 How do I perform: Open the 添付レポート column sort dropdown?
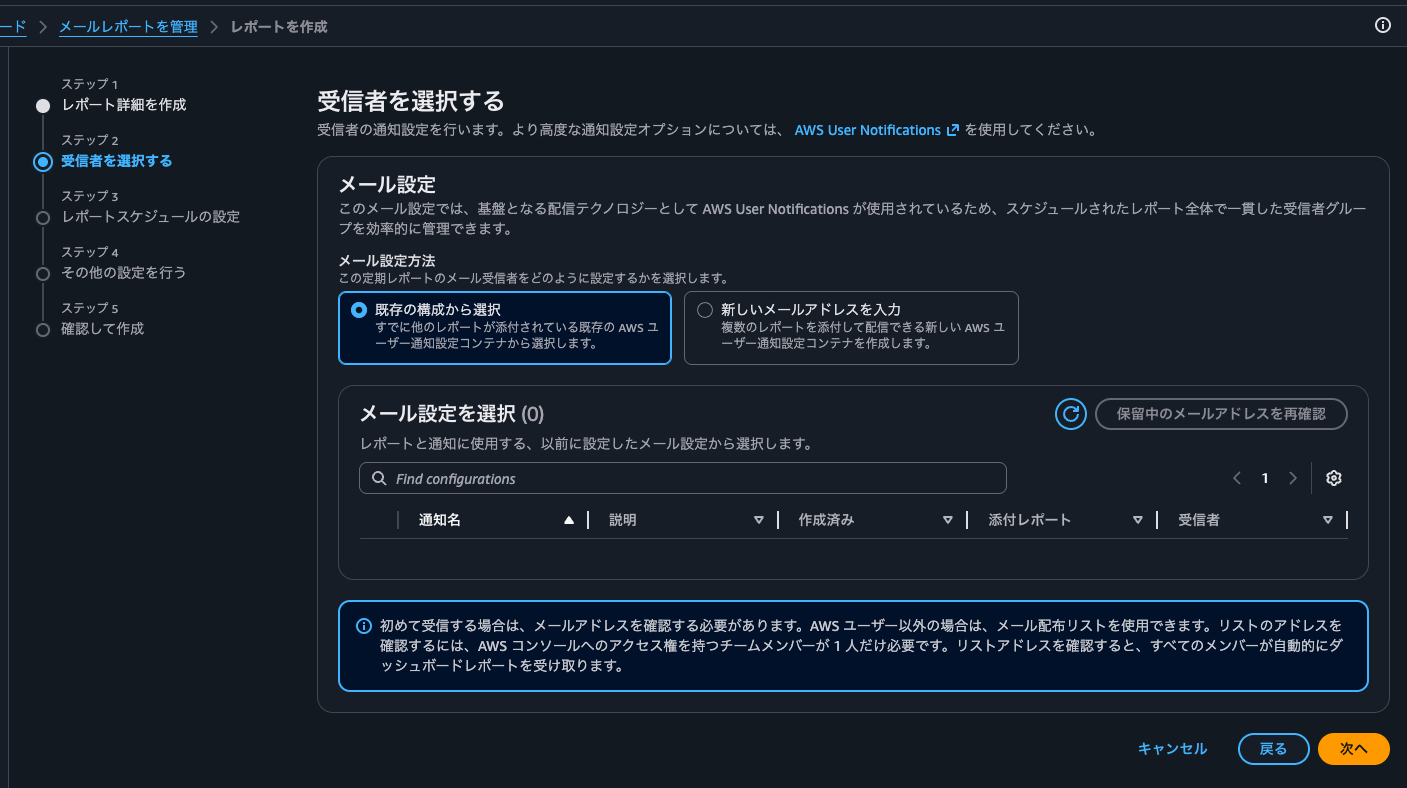coord(1138,519)
